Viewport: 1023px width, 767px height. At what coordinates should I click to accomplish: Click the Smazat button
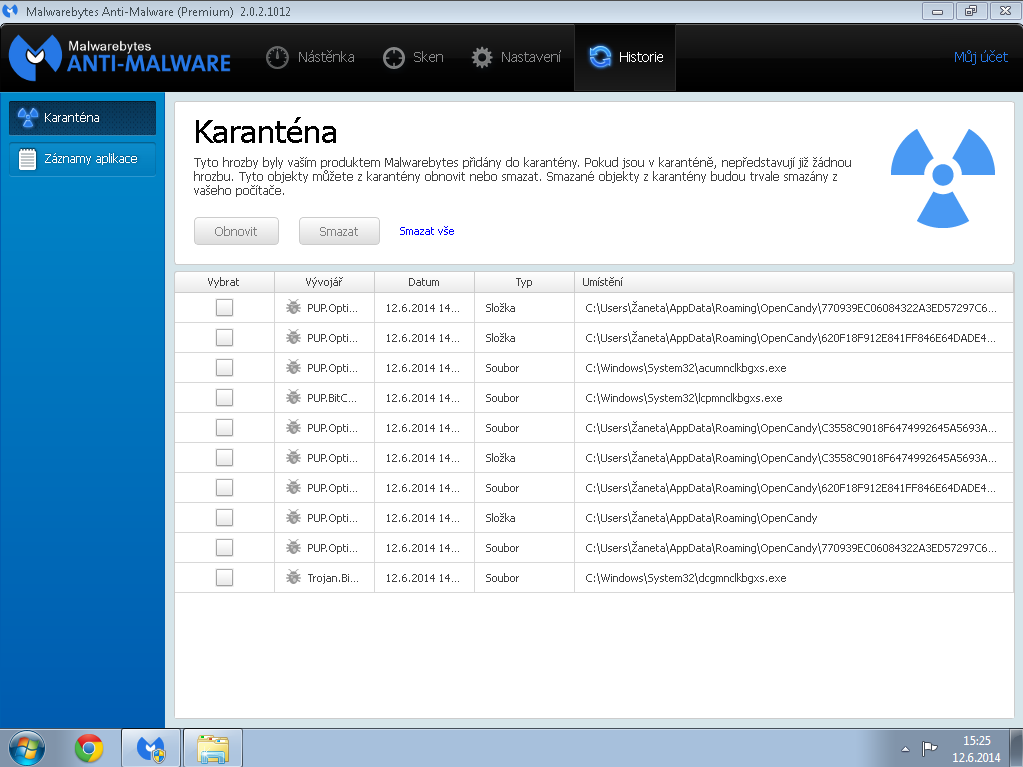tap(339, 231)
